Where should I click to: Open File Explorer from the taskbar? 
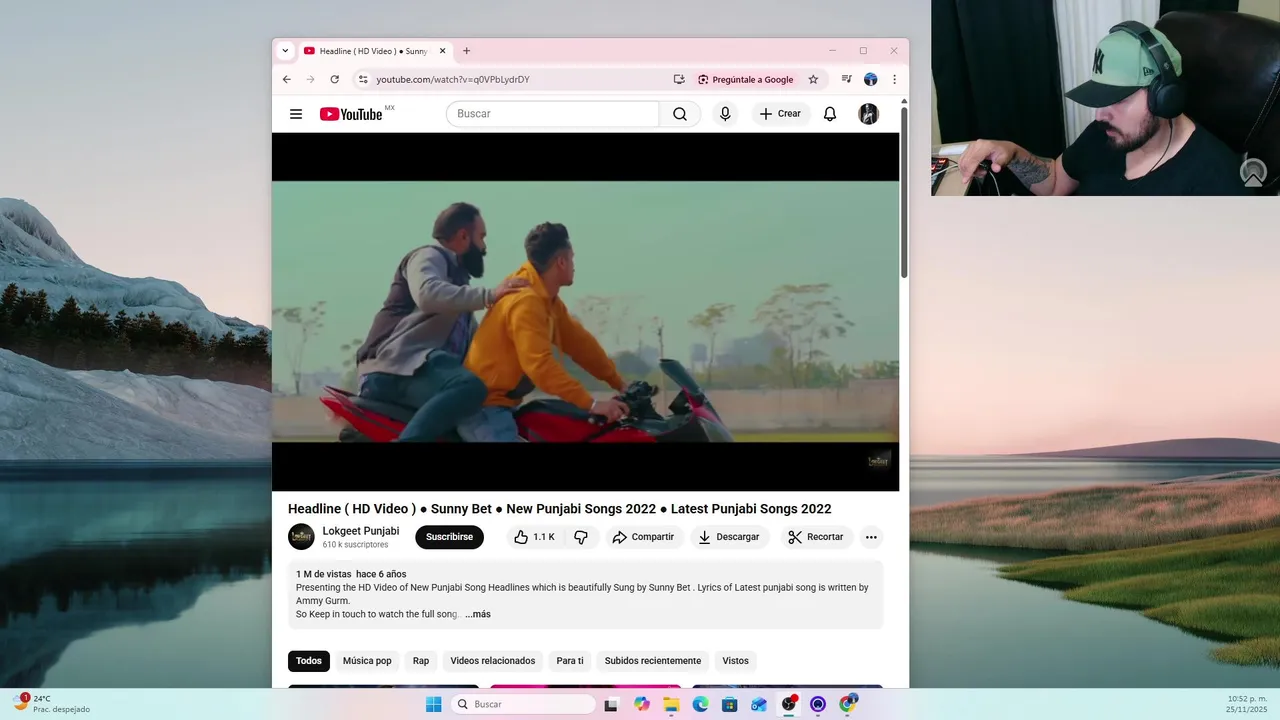(671, 704)
